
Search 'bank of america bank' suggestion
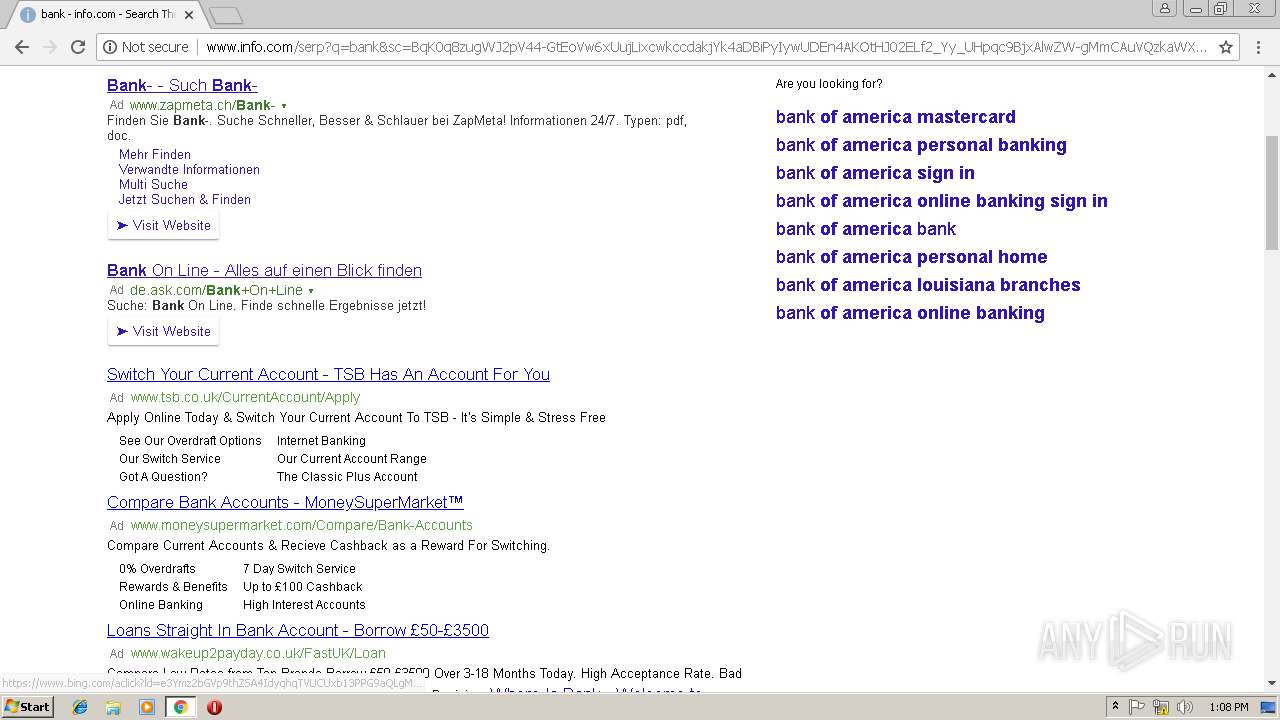pyautogui.click(x=866, y=229)
